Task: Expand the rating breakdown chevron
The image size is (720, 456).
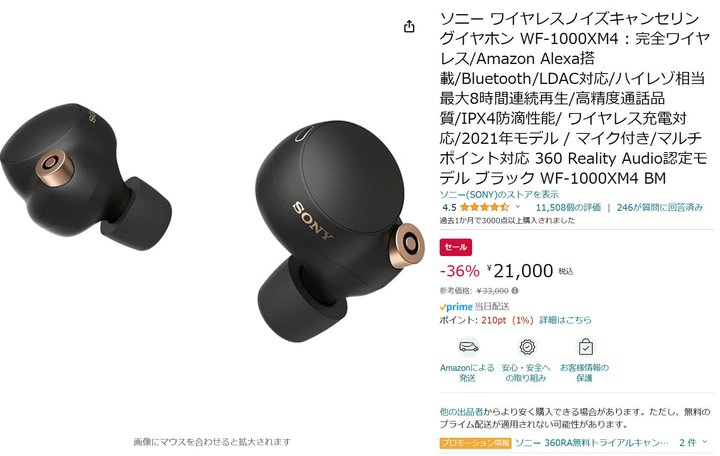Action: [x=518, y=207]
